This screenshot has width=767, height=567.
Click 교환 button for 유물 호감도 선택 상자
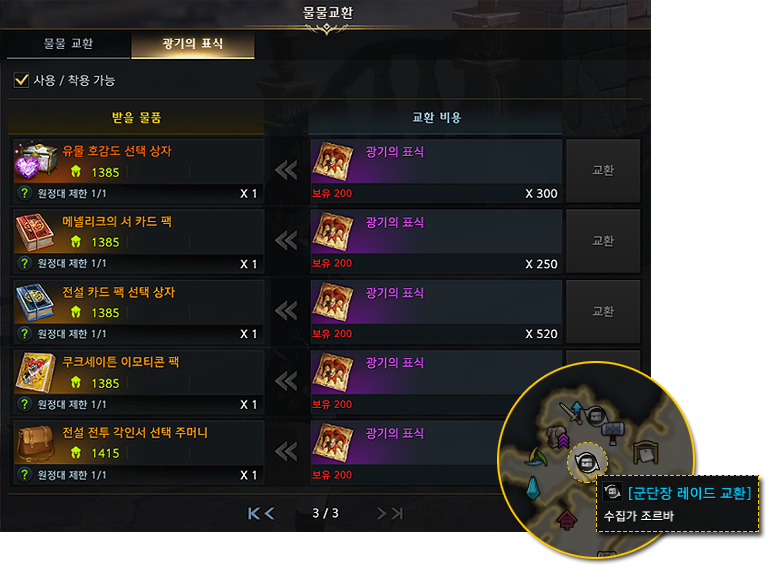point(603,170)
